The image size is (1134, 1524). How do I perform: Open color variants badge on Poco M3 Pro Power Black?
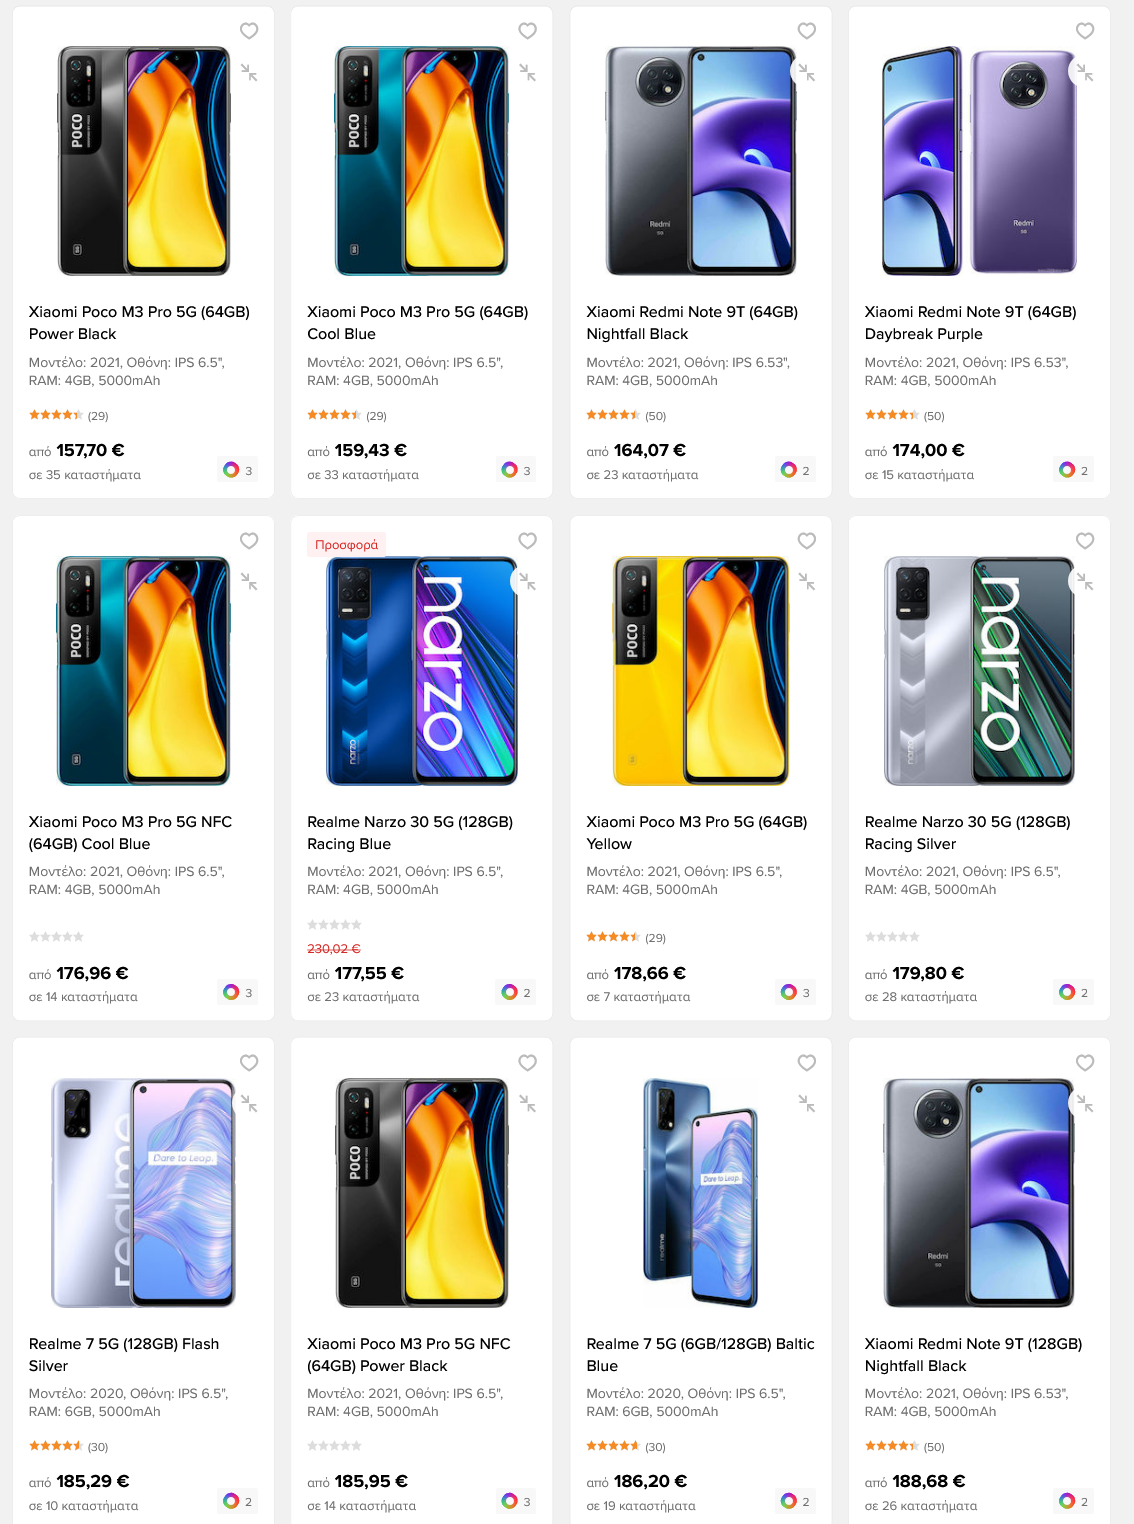(x=238, y=470)
